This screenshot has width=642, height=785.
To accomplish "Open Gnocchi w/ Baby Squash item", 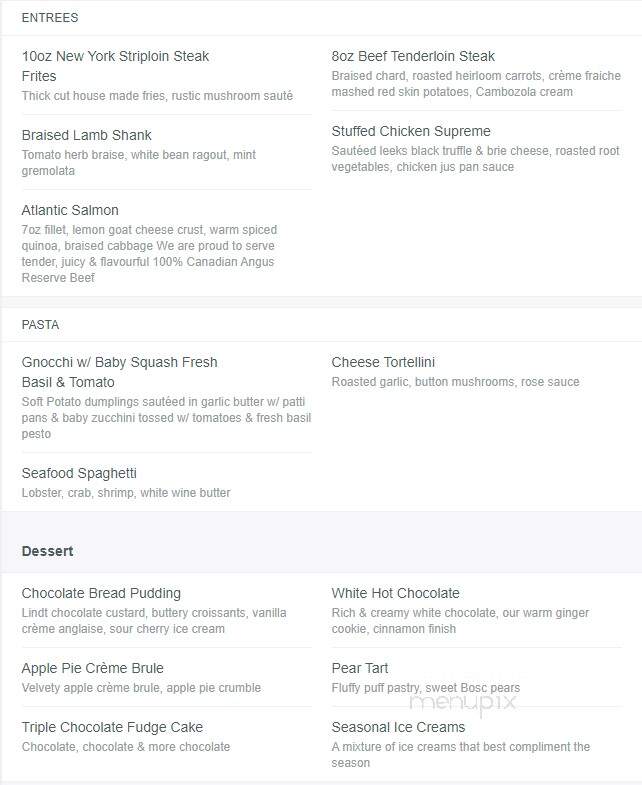I will (119, 372).
